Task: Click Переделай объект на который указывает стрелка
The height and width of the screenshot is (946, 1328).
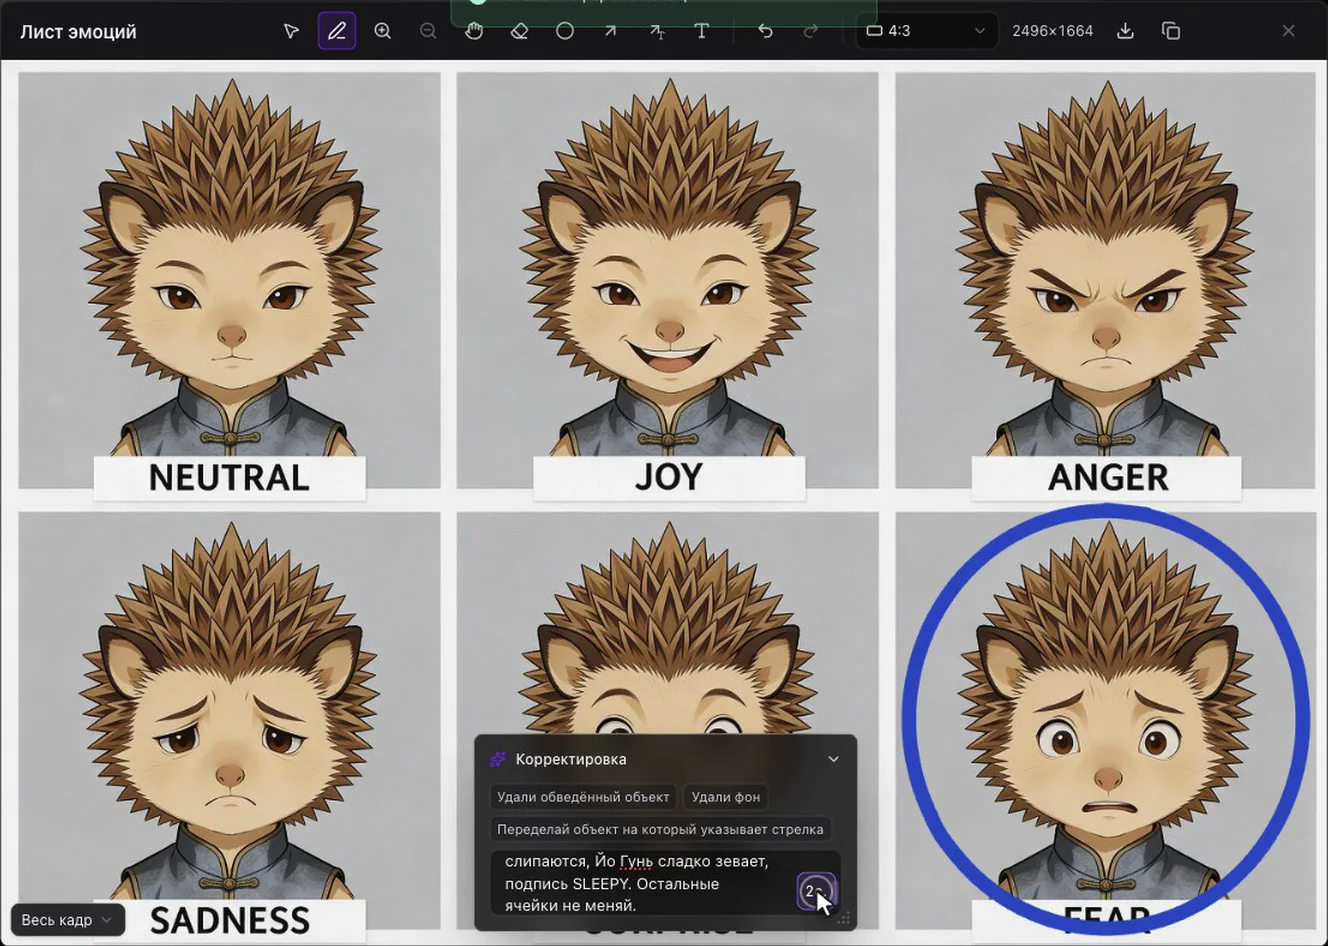Action: tap(660, 829)
